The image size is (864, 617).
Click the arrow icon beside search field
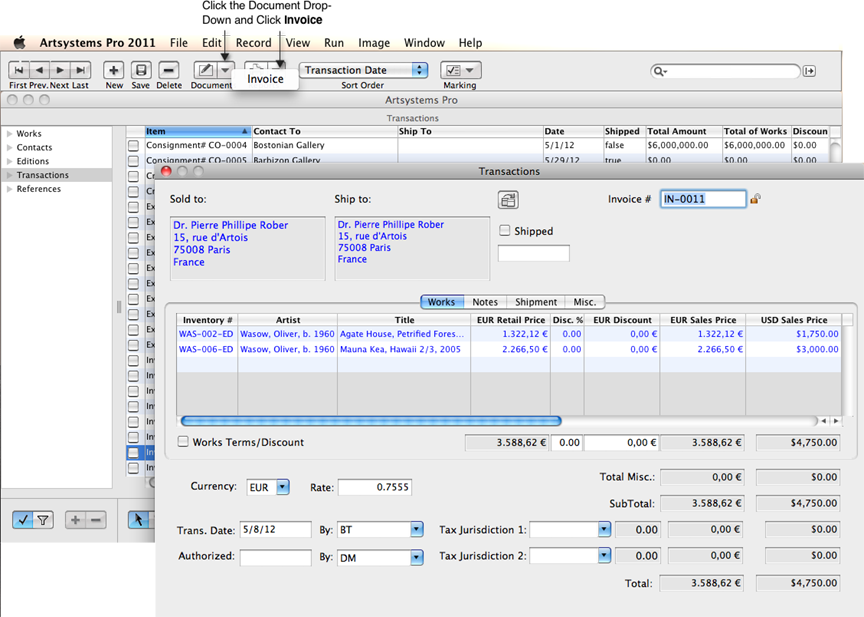(x=809, y=71)
